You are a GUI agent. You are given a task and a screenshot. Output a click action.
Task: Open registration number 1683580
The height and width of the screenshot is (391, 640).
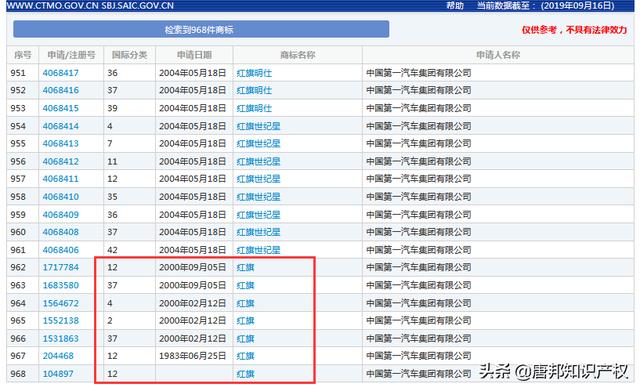[x=61, y=285]
